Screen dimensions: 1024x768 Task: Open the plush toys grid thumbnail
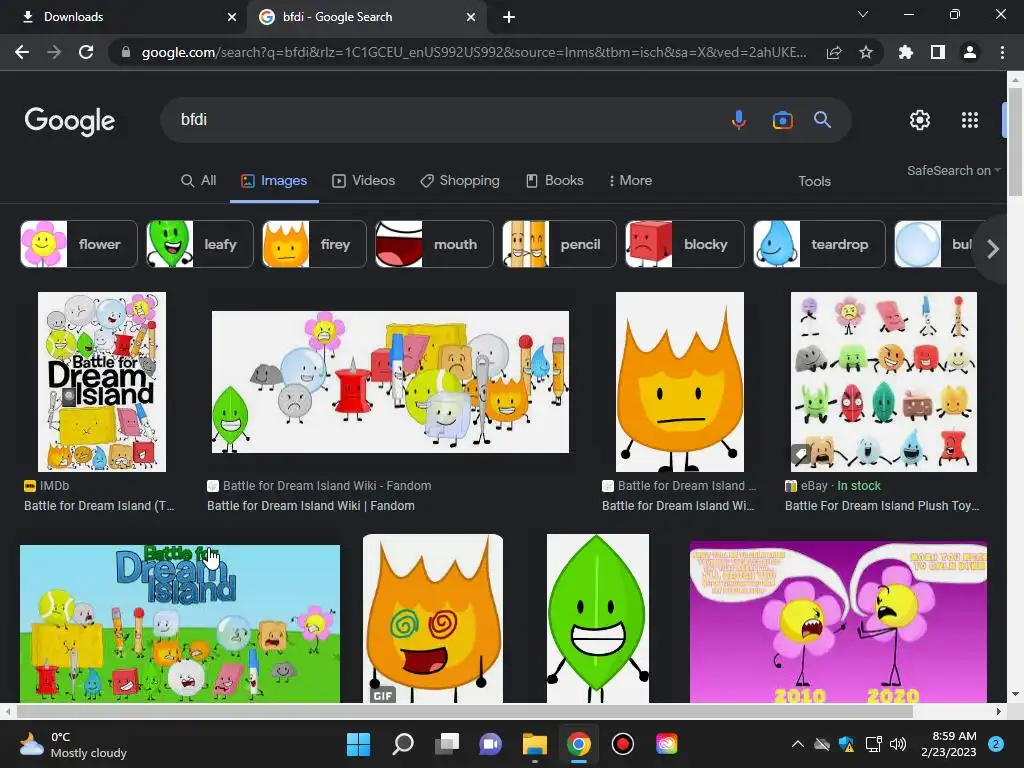click(x=884, y=382)
